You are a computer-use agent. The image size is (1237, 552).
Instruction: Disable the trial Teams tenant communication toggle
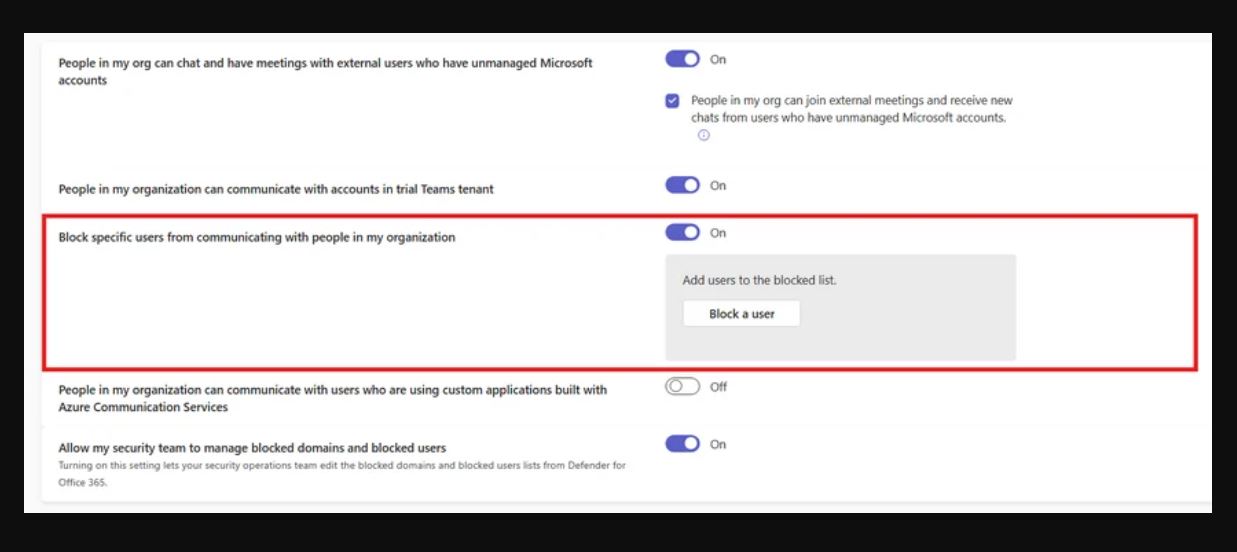[683, 185]
